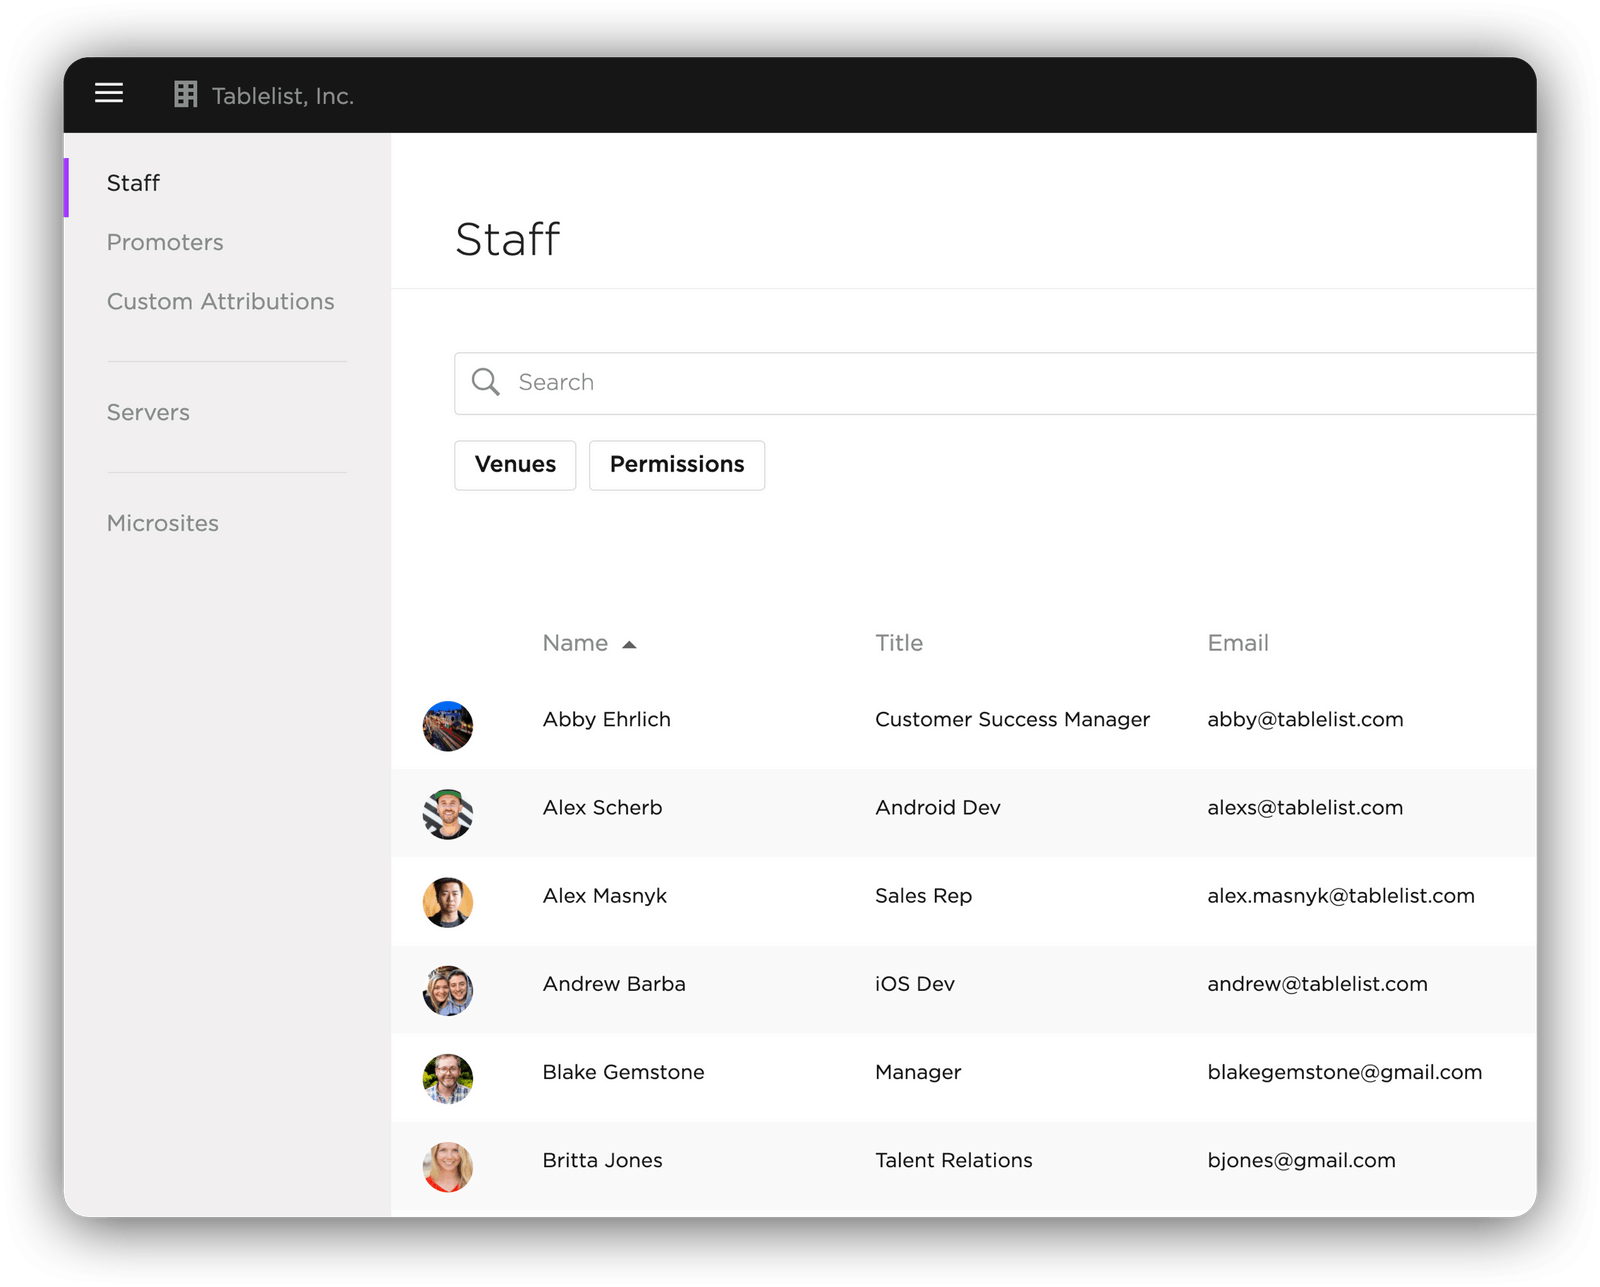Screen dimensions: 1600x1287
Task: Click Alex Masnyk's email address
Action: tap(1341, 896)
